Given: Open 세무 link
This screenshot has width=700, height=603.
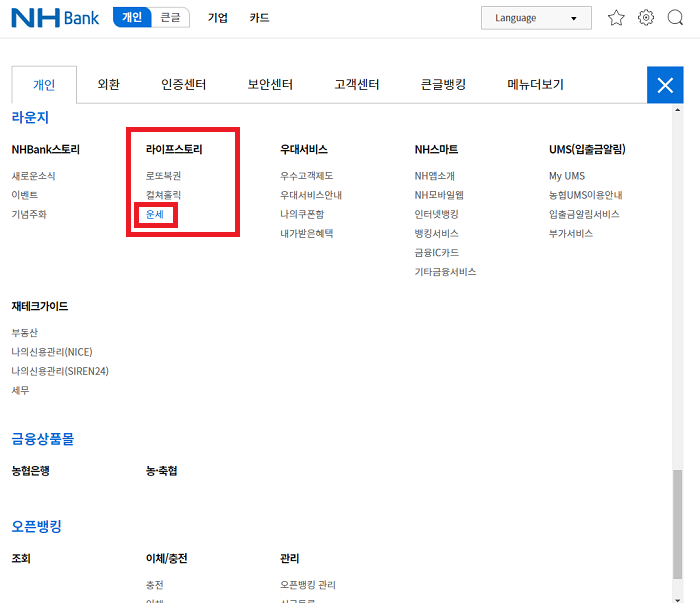Looking at the screenshot, I should point(20,390).
